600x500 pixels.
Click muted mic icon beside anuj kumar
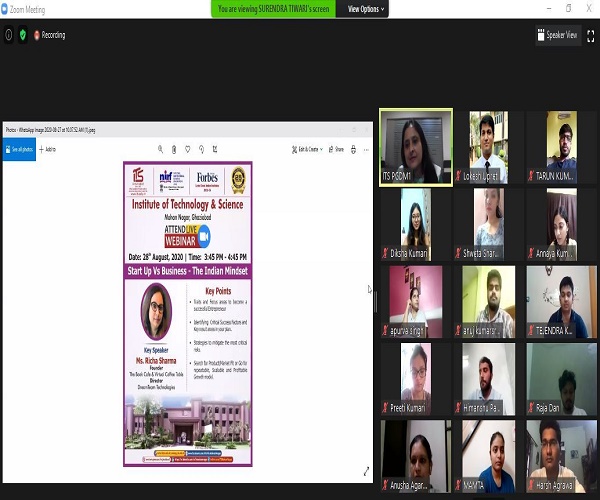(x=458, y=331)
